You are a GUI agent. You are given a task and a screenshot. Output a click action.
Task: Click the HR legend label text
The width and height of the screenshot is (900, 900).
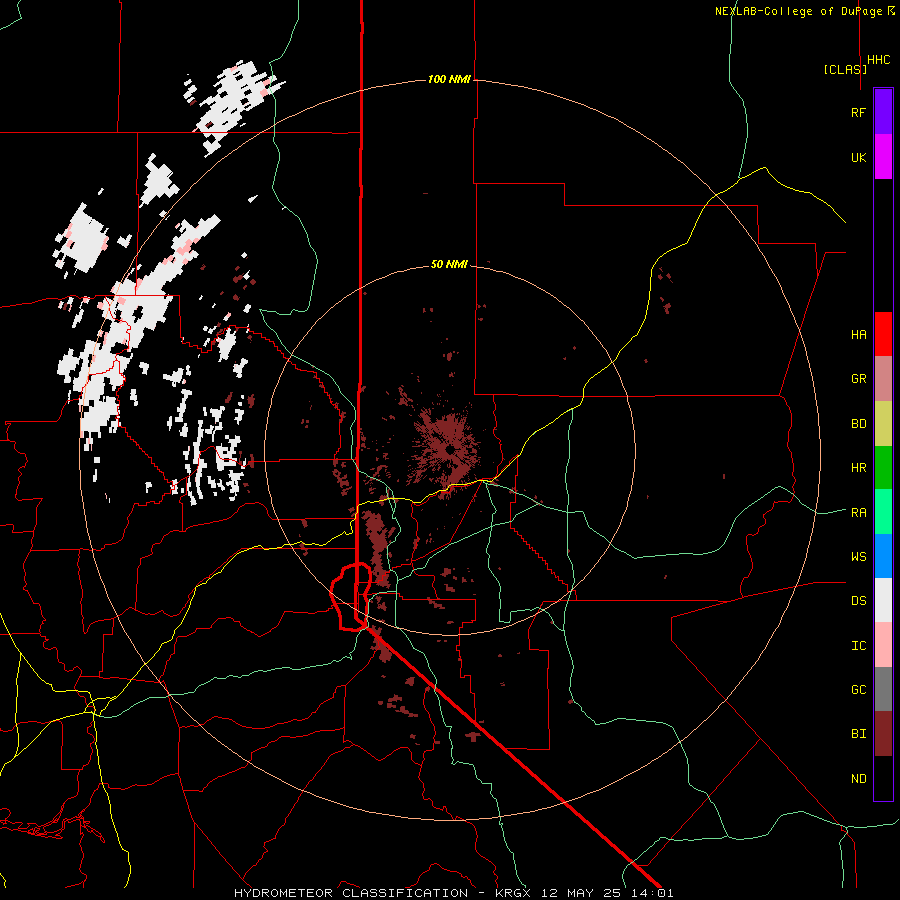pyautogui.click(x=859, y=468)
